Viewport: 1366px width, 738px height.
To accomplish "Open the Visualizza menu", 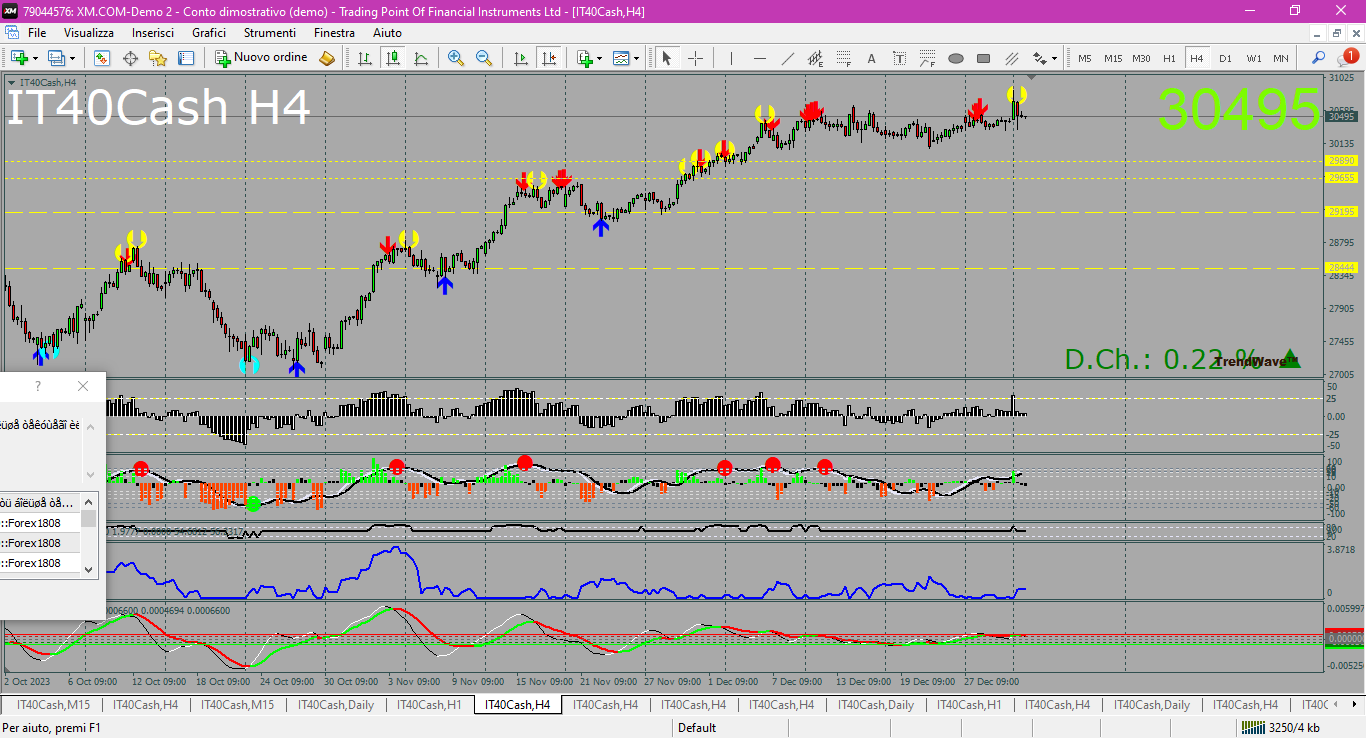I will [89, 33].
